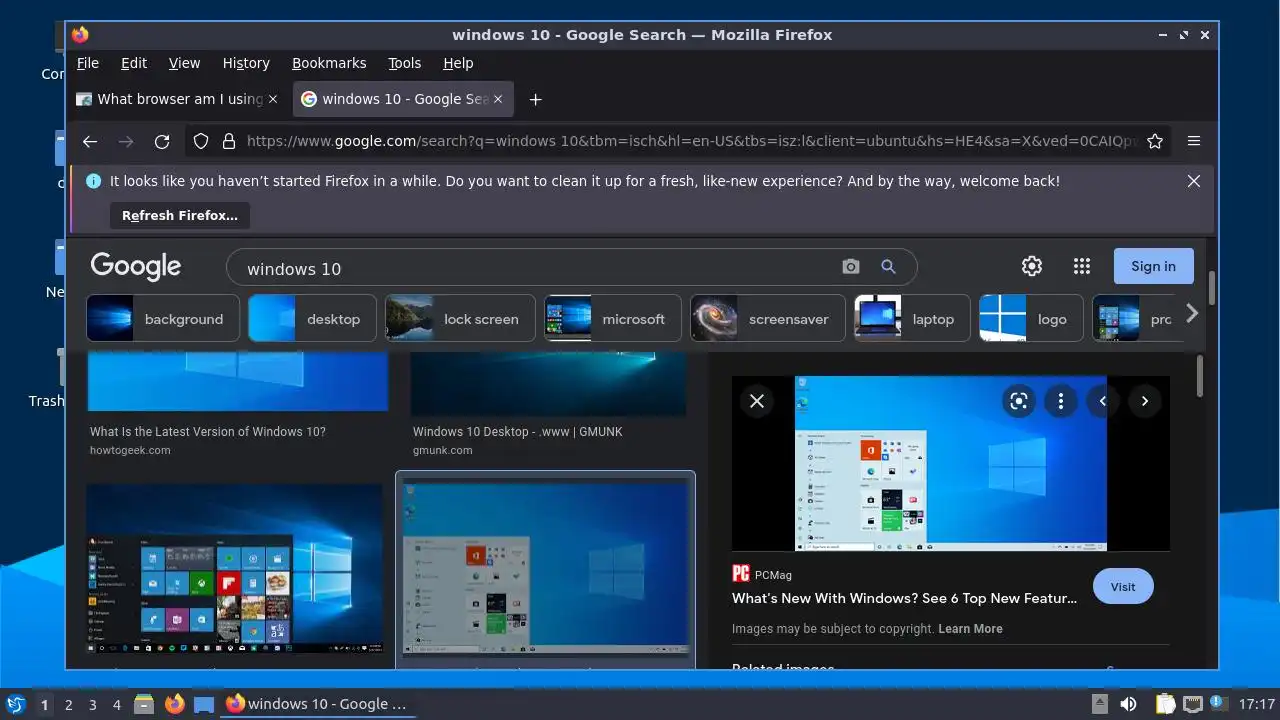The width and height of the screenshot is (1280, 720).
Task: Open the Firefox hamburger menu
Action: pyautogui.click(x=1194, y=141)
